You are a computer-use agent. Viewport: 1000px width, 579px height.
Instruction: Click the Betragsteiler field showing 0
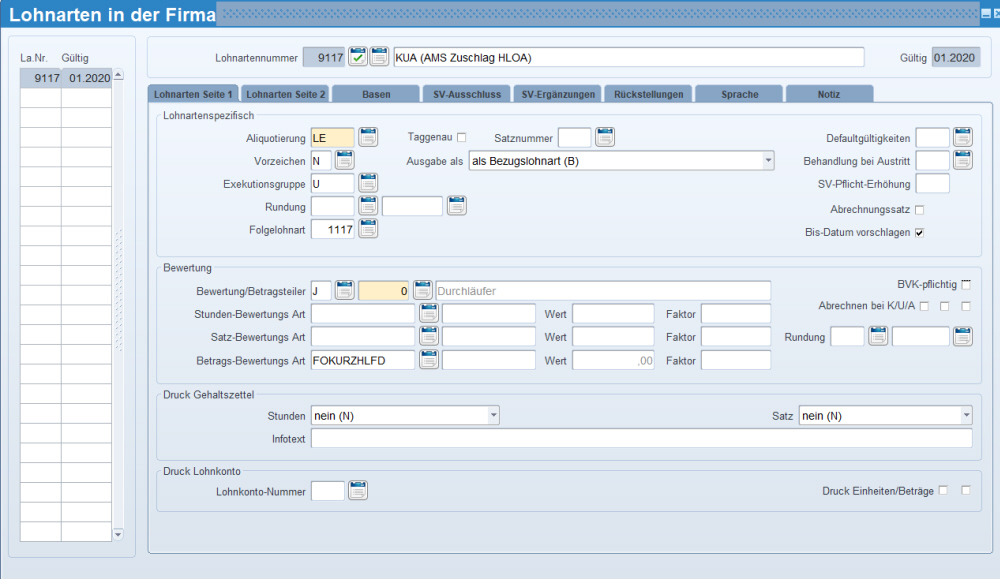point(383,291)
